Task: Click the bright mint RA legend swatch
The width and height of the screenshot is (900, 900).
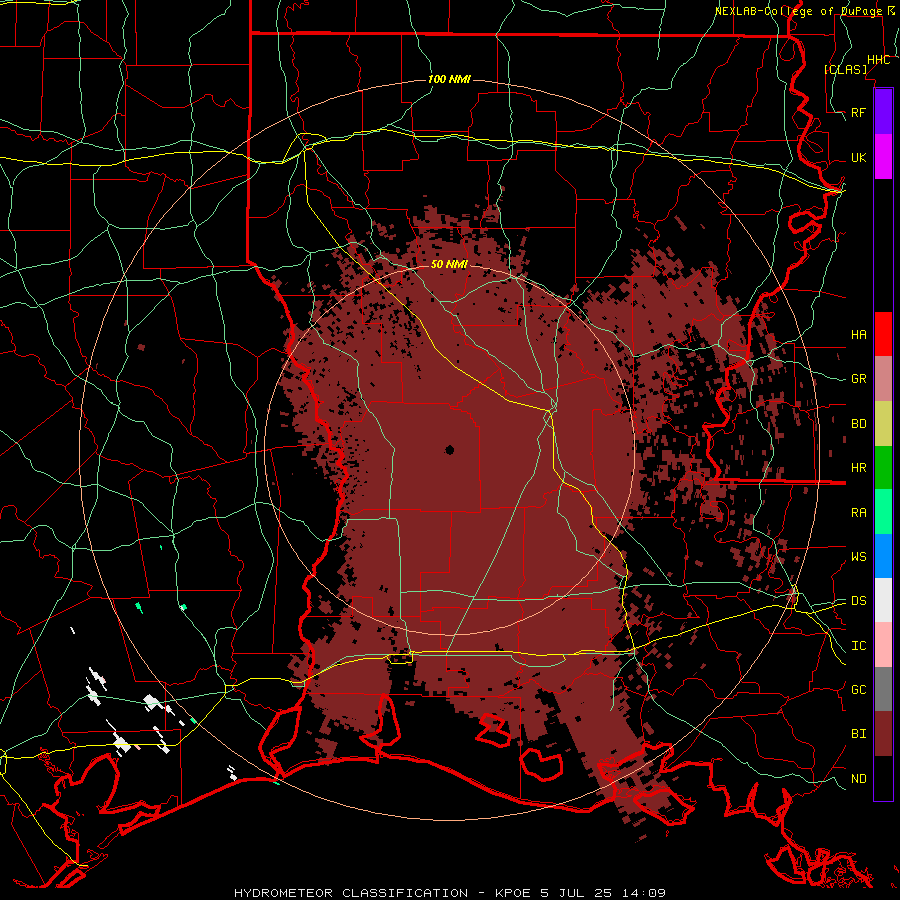Action: point(883,512)
